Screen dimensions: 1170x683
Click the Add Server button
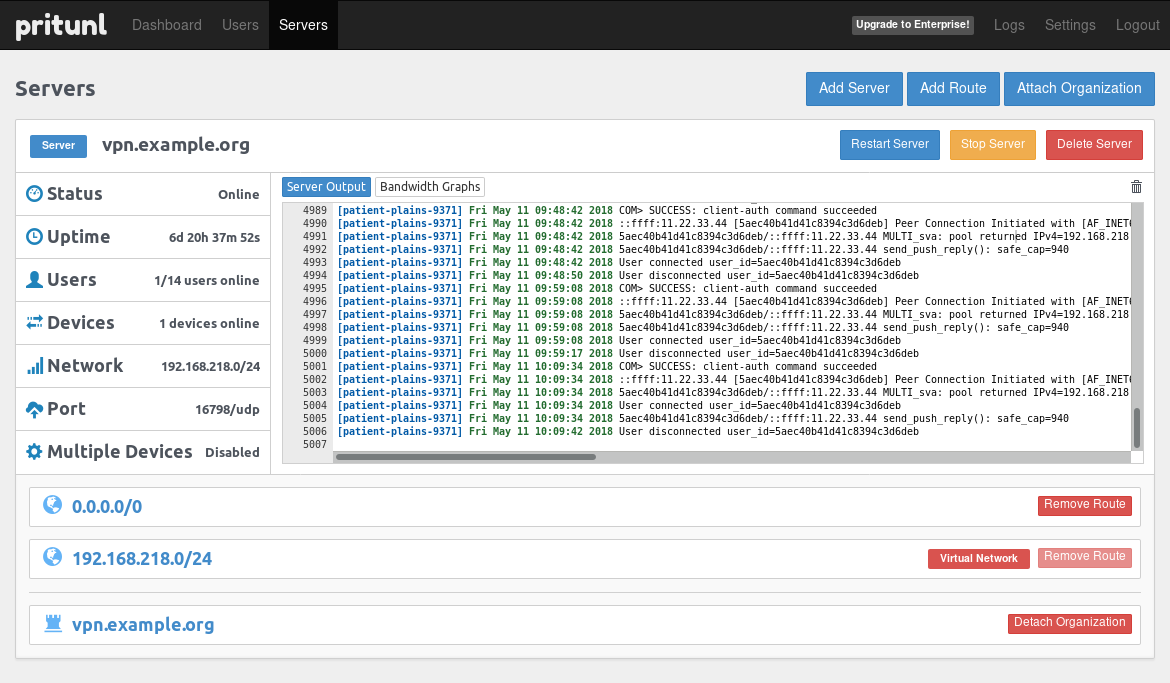[x=854, y=89]
